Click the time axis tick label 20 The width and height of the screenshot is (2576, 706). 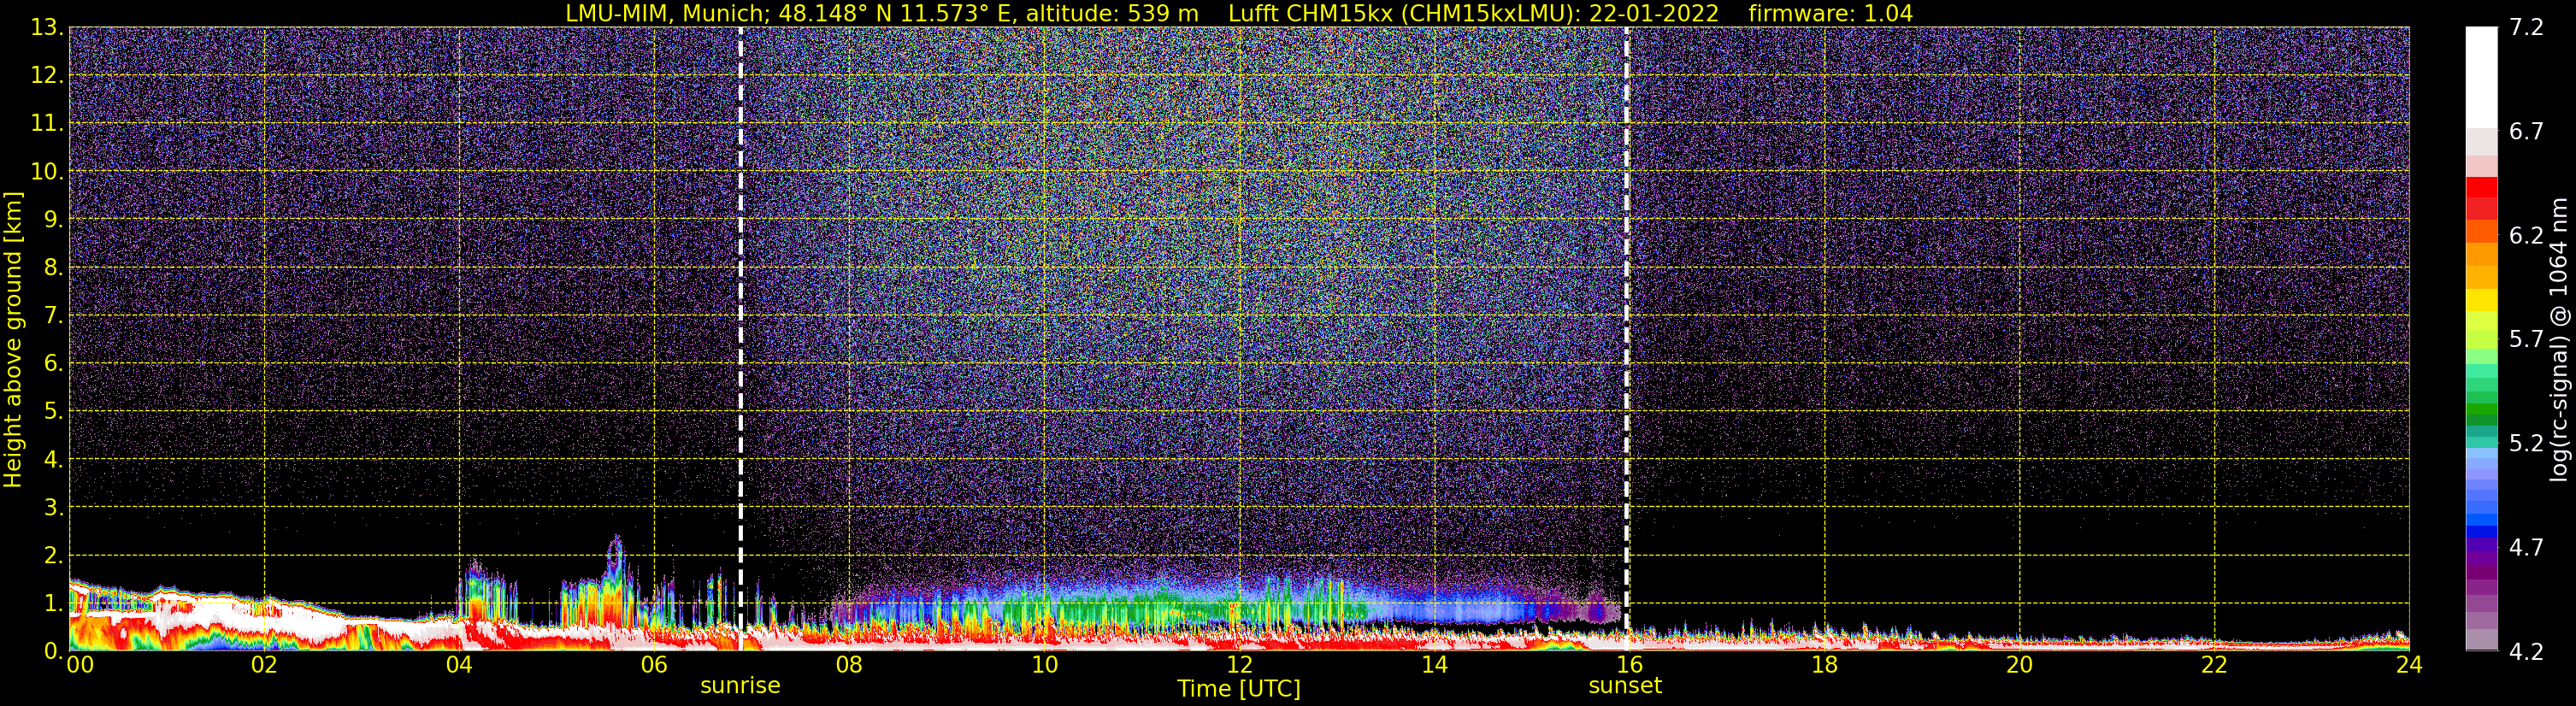point(2019,665)
